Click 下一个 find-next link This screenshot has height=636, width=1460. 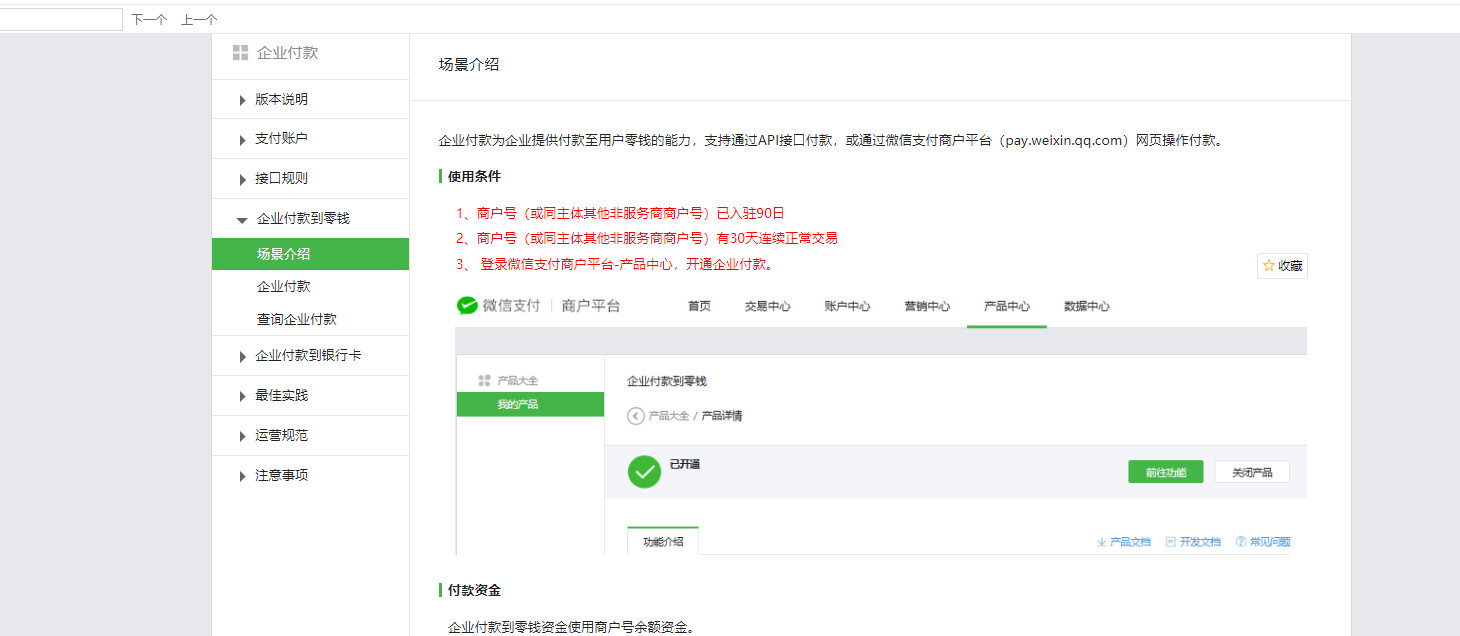coord(149,19)
